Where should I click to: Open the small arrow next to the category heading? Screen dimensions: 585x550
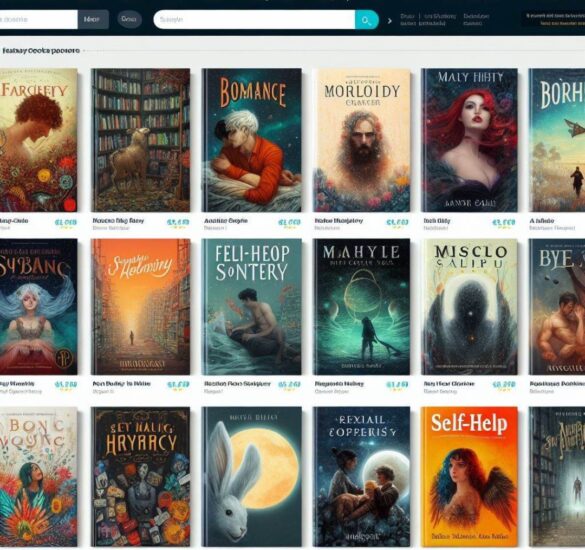click(x=84, y=50)
